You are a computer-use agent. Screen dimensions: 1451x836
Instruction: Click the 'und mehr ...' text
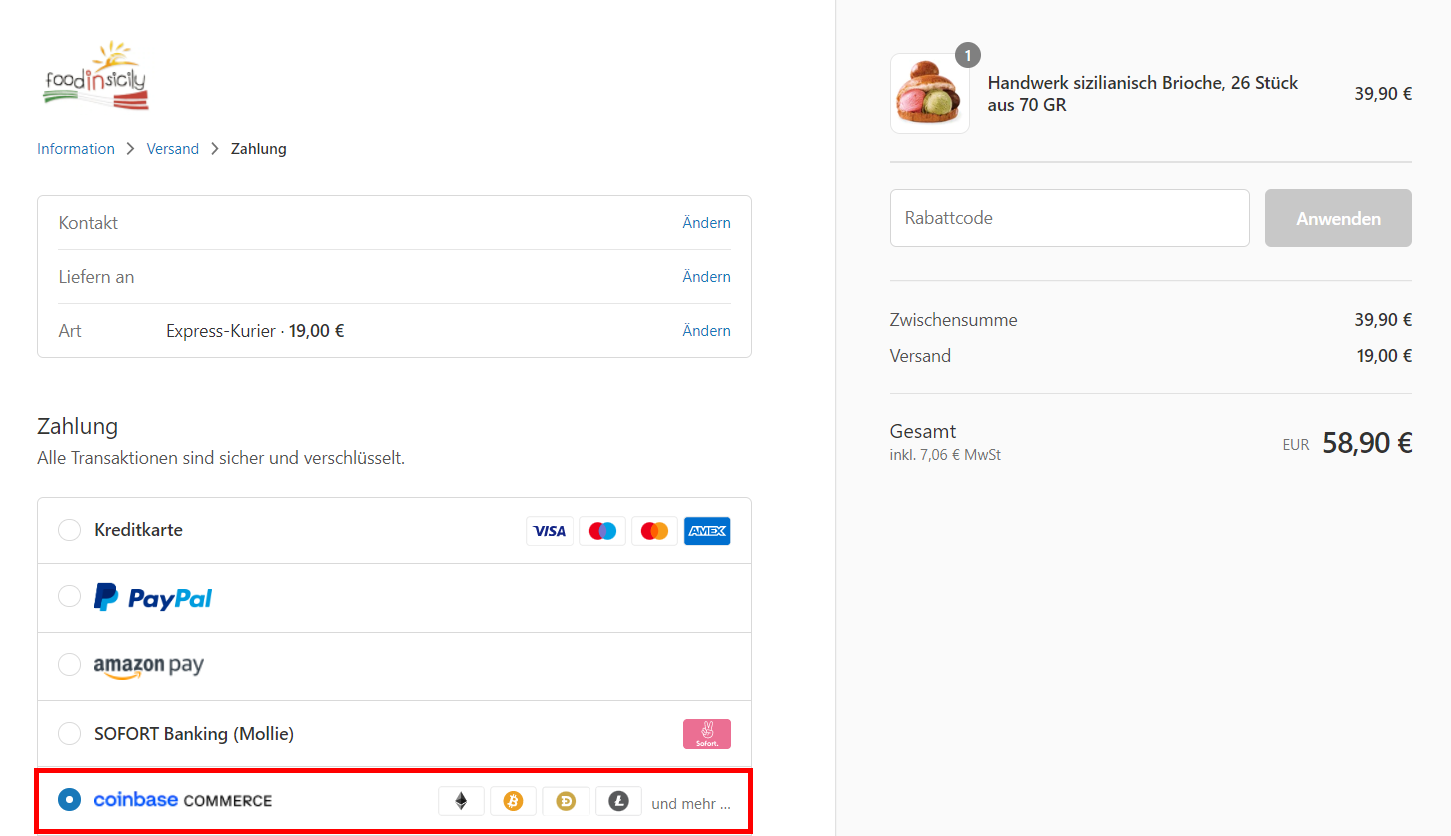tap(691, 803)
